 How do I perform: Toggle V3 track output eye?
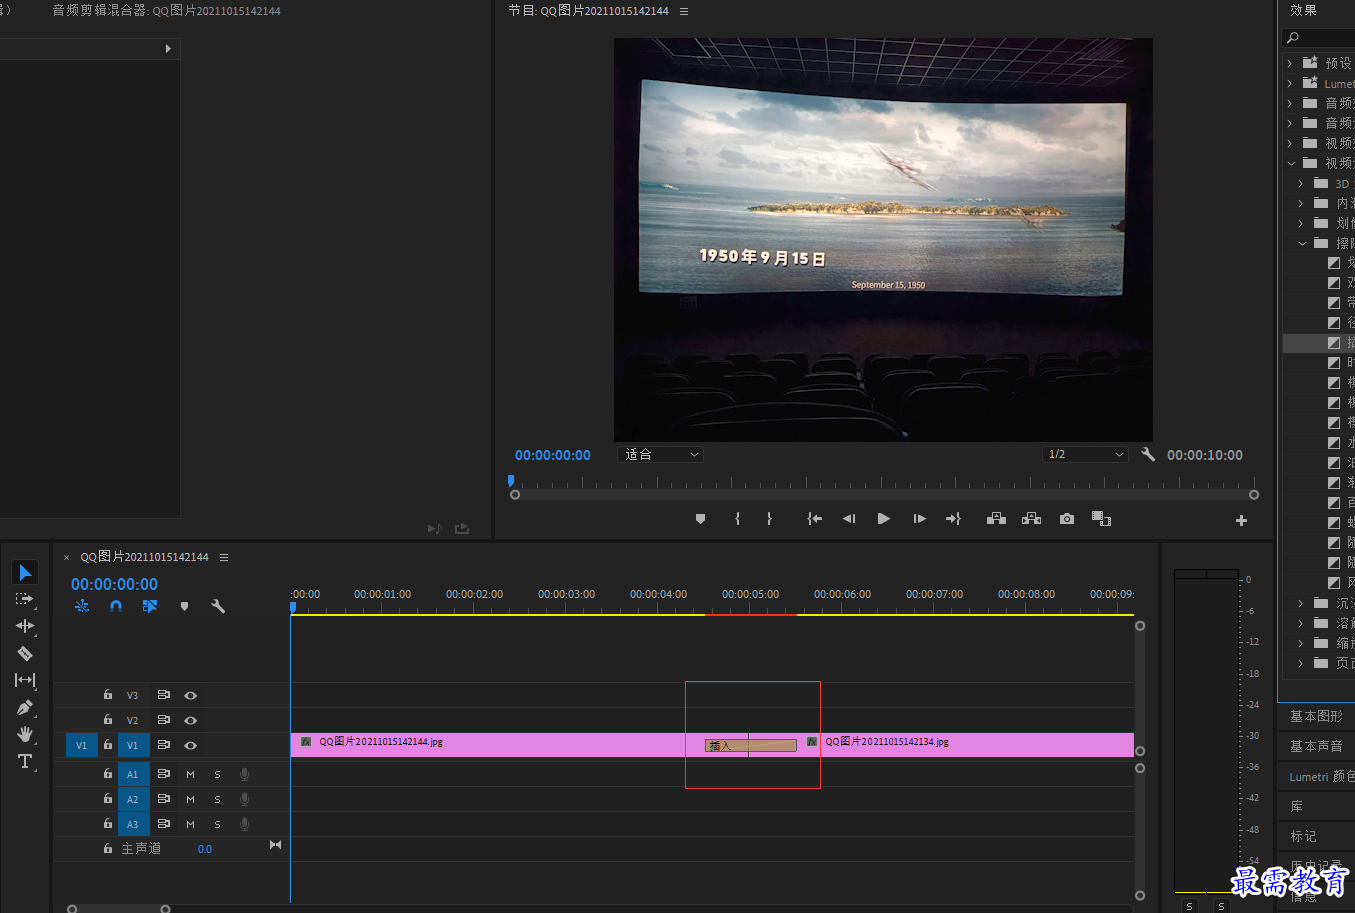click(190, 695)
